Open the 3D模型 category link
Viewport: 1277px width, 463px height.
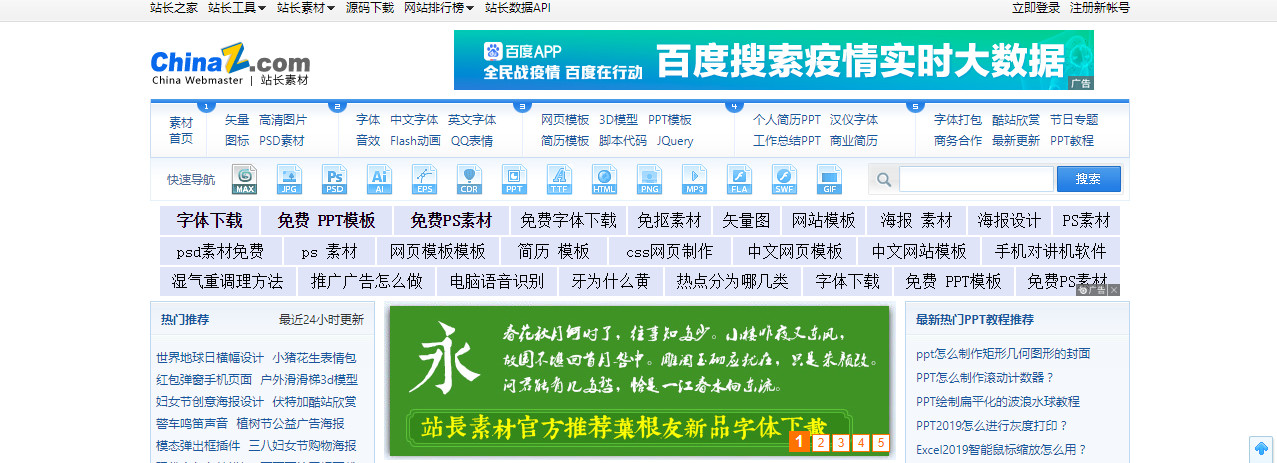click(x=619, y=119)
